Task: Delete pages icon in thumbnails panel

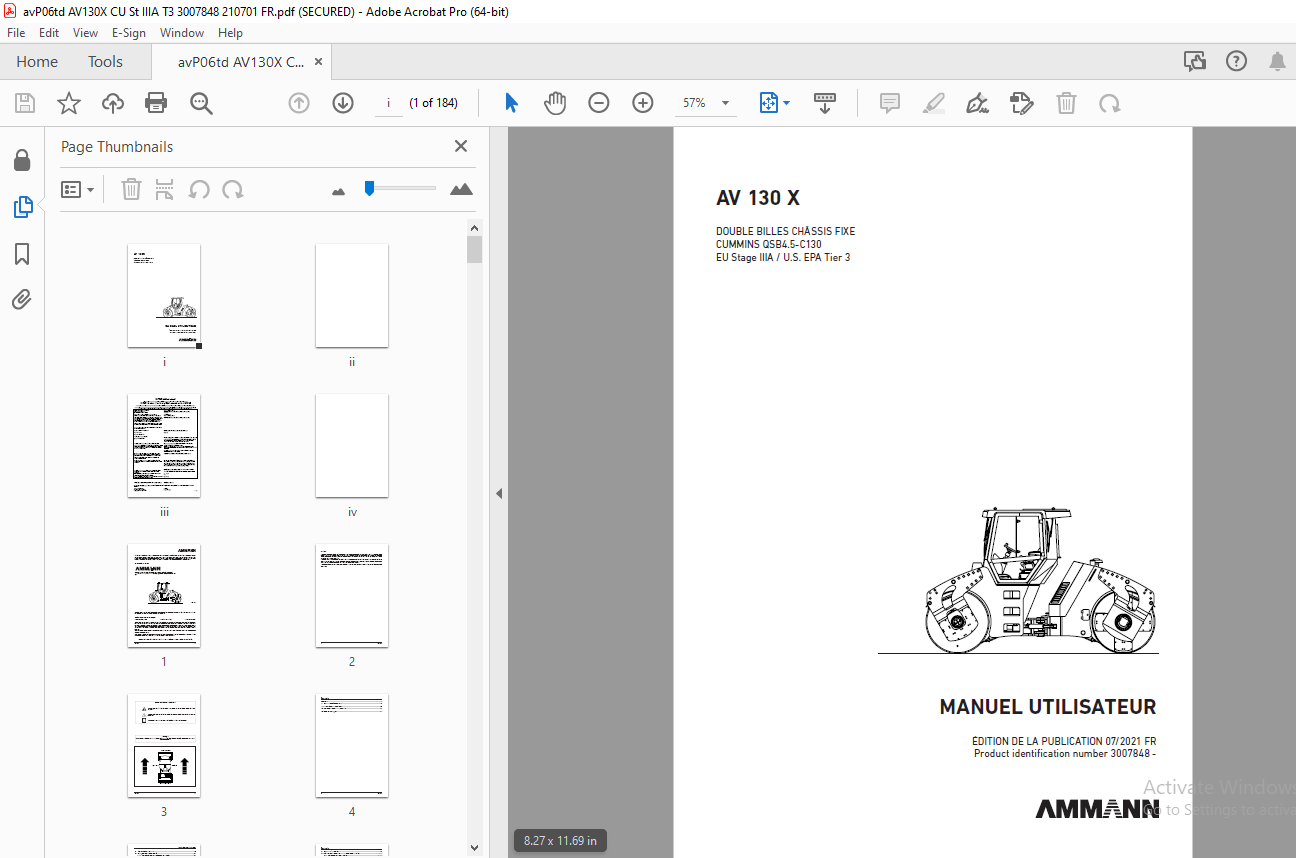Action: (x=131, y=189)
